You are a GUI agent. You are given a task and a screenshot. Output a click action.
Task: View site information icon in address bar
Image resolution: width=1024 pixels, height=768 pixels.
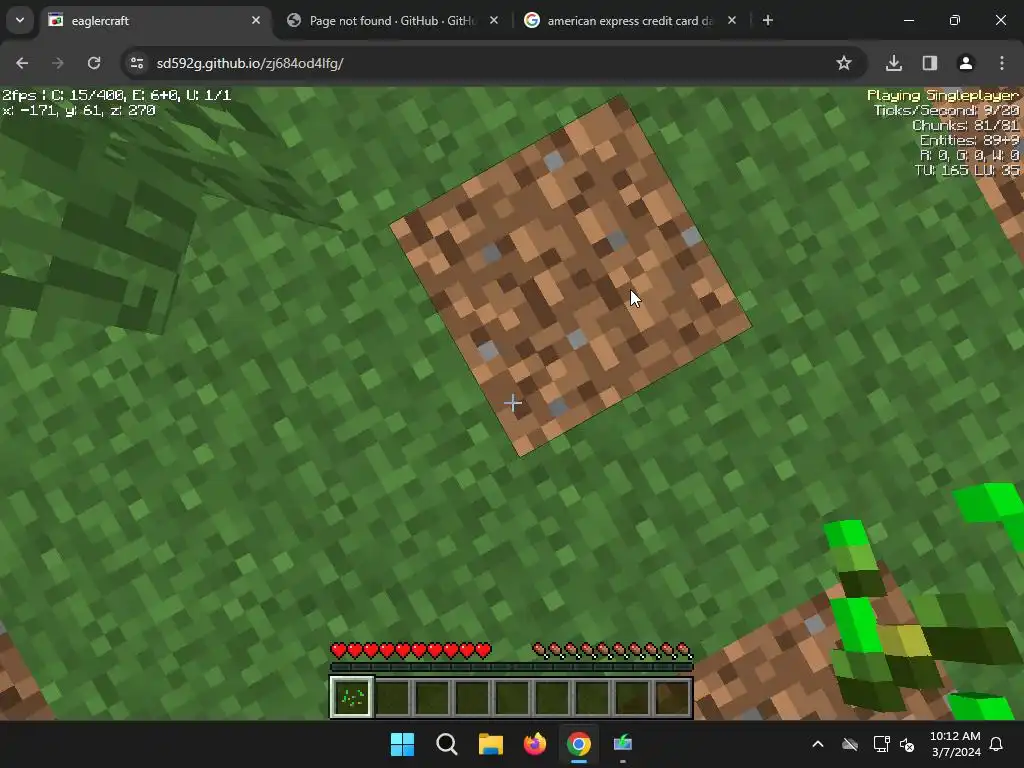pos(136,63)
